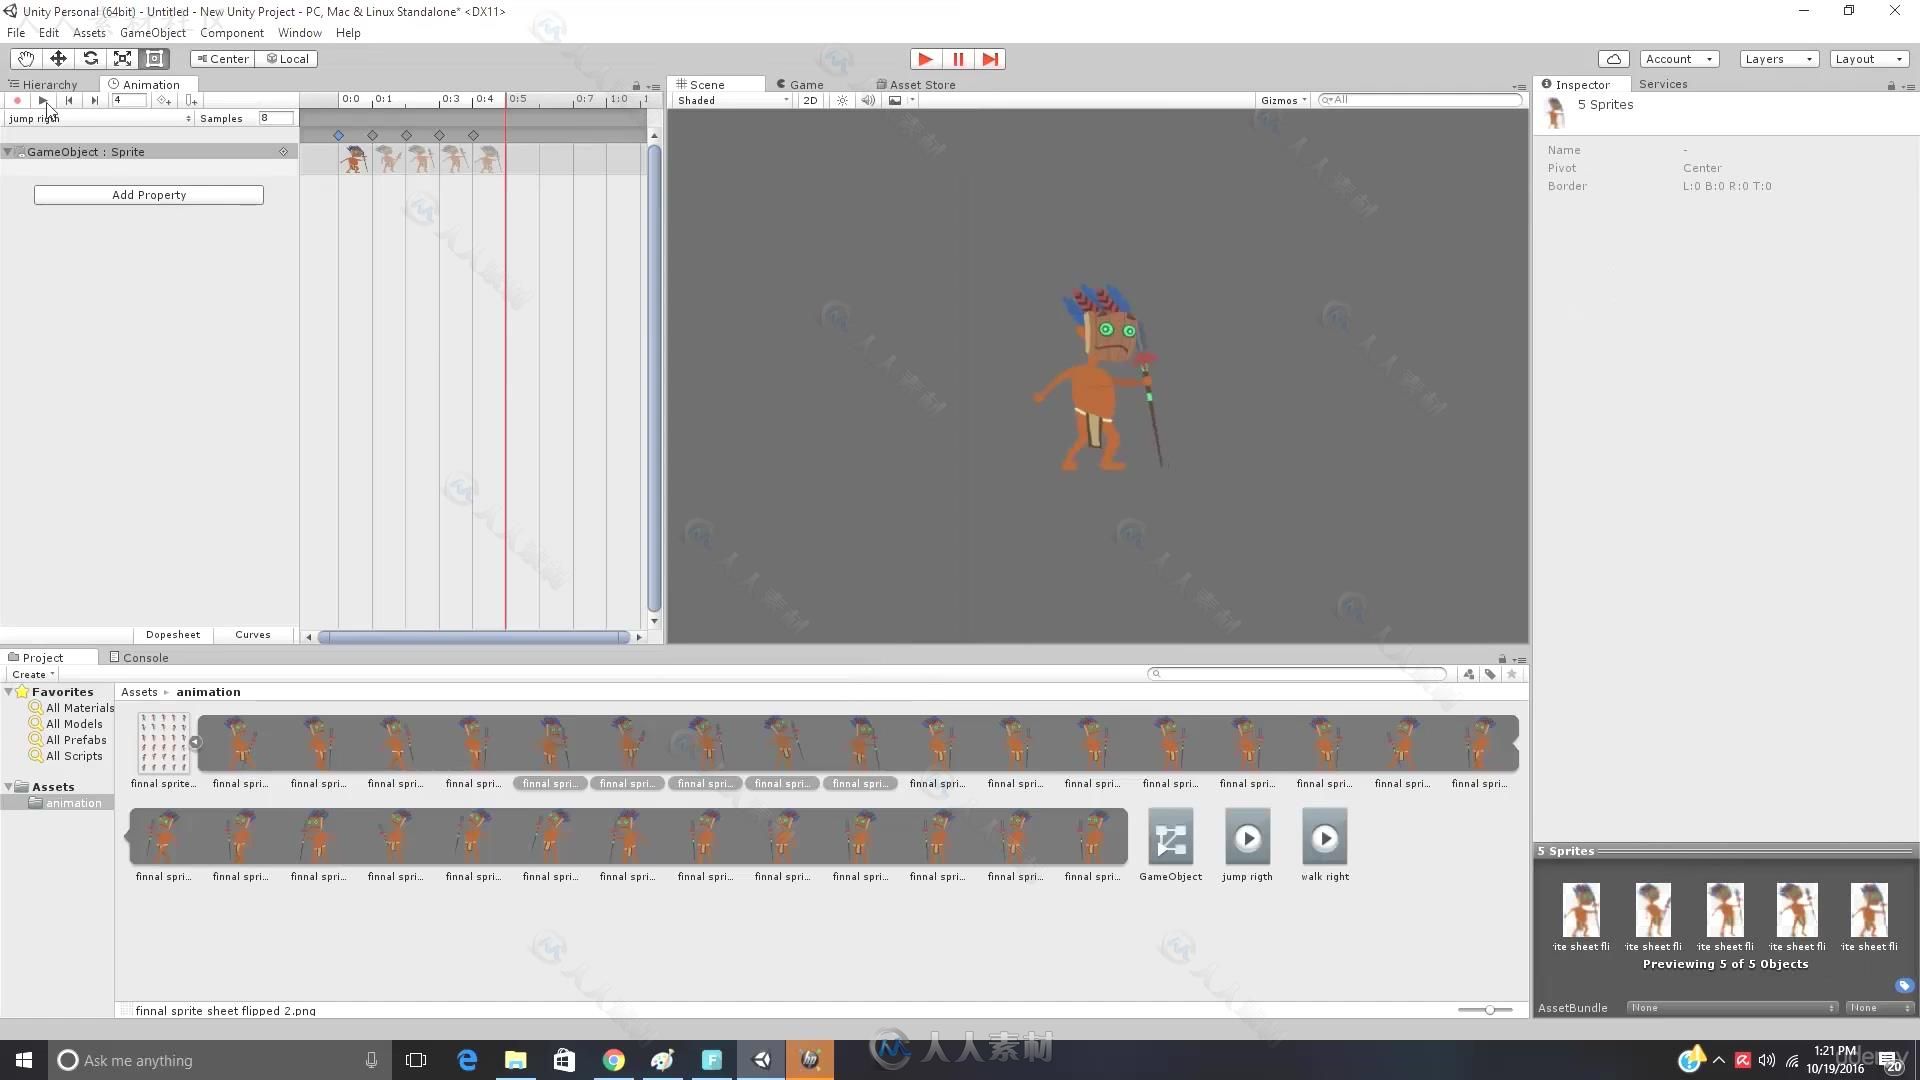Switch to Curves tab in Animation panel
The image size is (1920, 1080).
coord(253,634)
